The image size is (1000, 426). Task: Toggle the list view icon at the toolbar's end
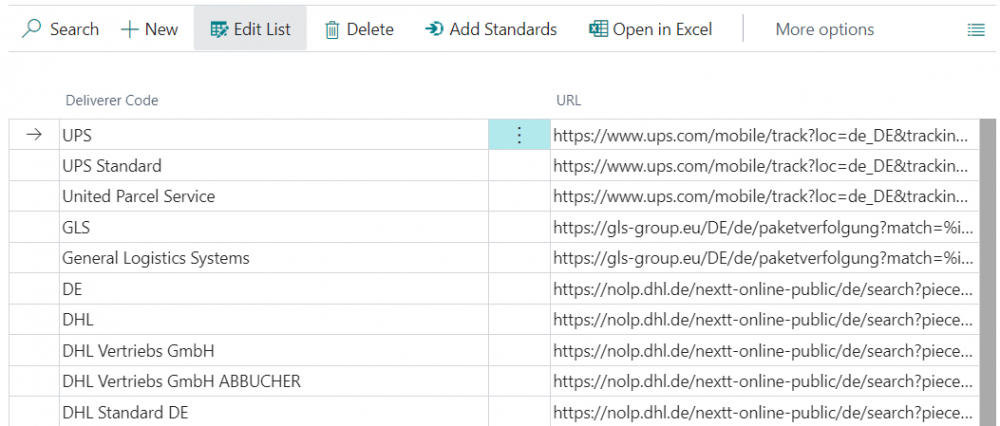click(976, 29)
